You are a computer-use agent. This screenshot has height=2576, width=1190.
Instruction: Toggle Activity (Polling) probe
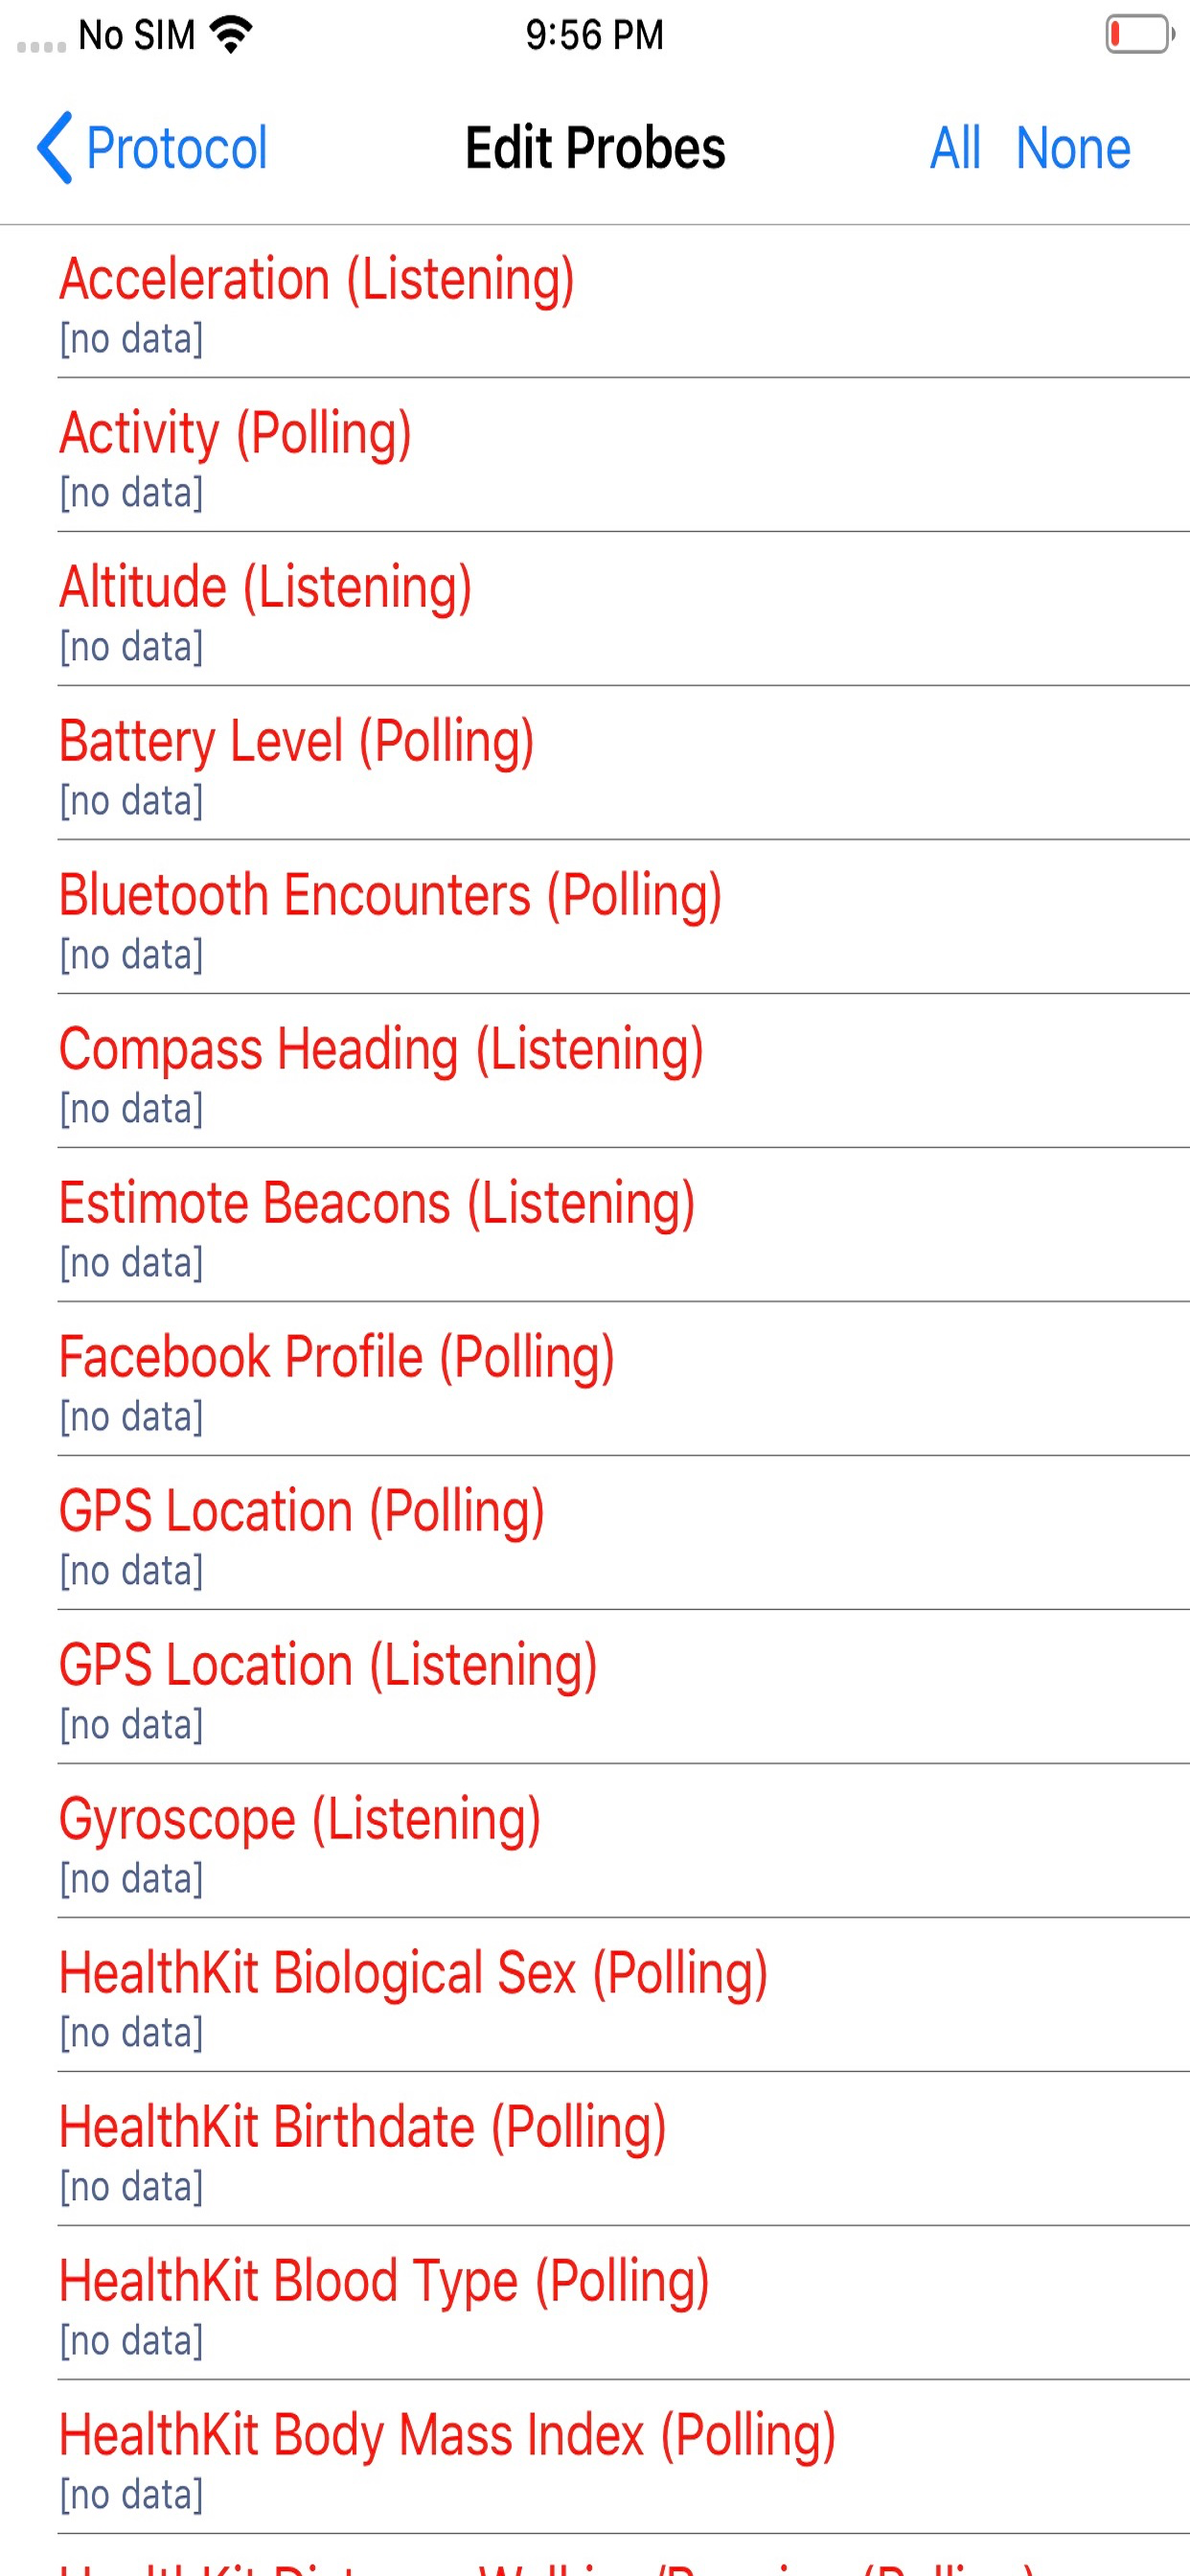coord(595,456)
